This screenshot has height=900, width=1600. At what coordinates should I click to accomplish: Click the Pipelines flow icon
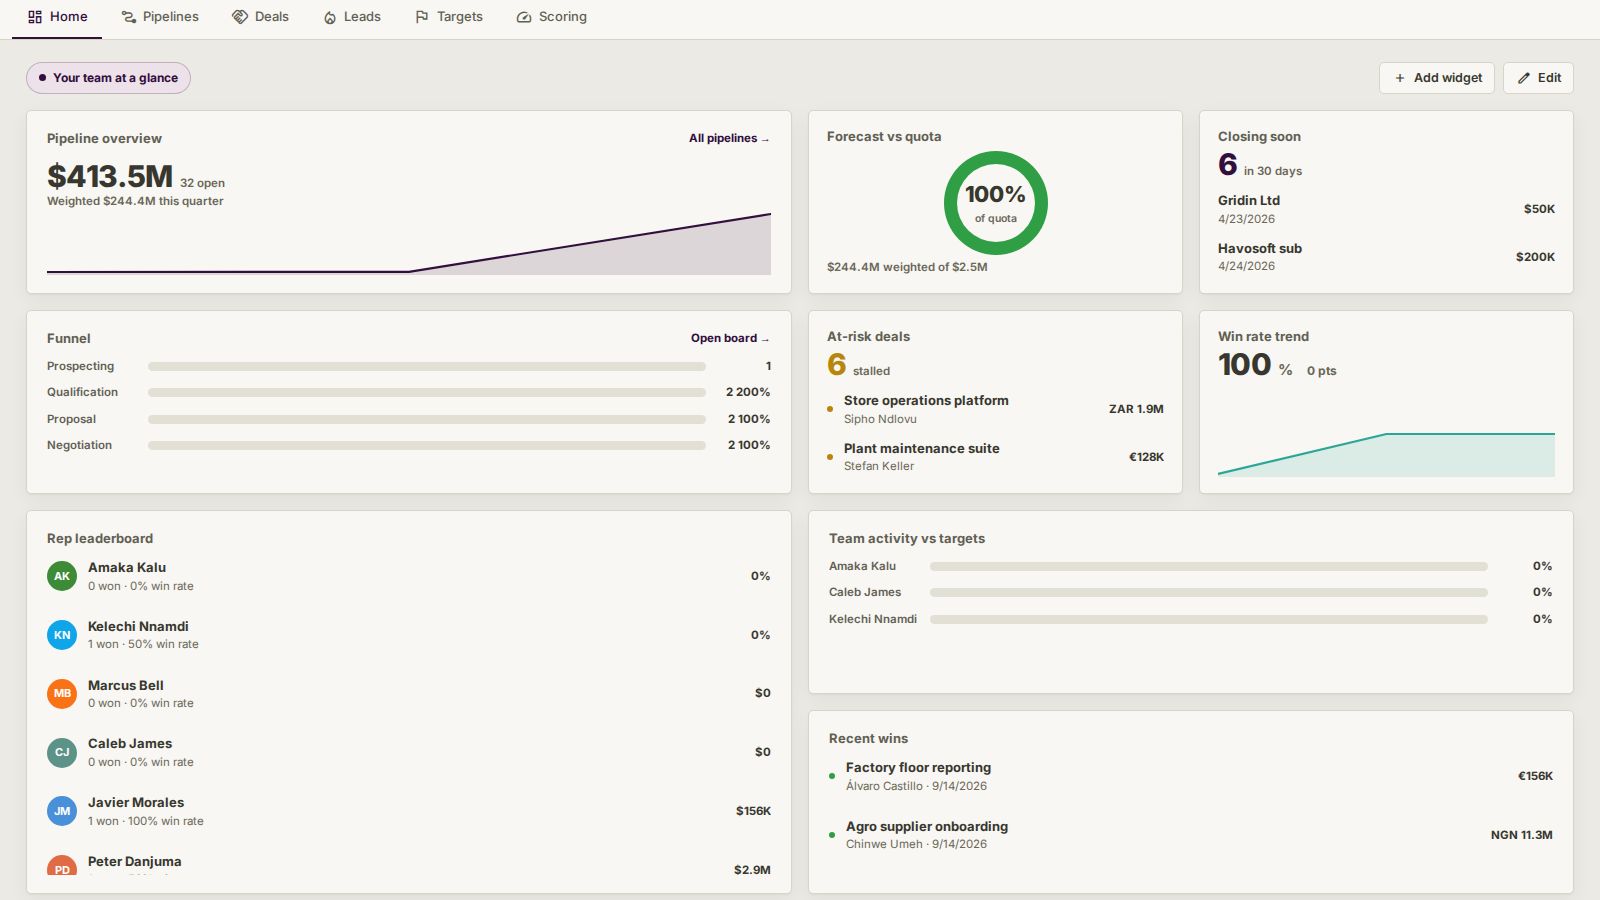(128, 17)
